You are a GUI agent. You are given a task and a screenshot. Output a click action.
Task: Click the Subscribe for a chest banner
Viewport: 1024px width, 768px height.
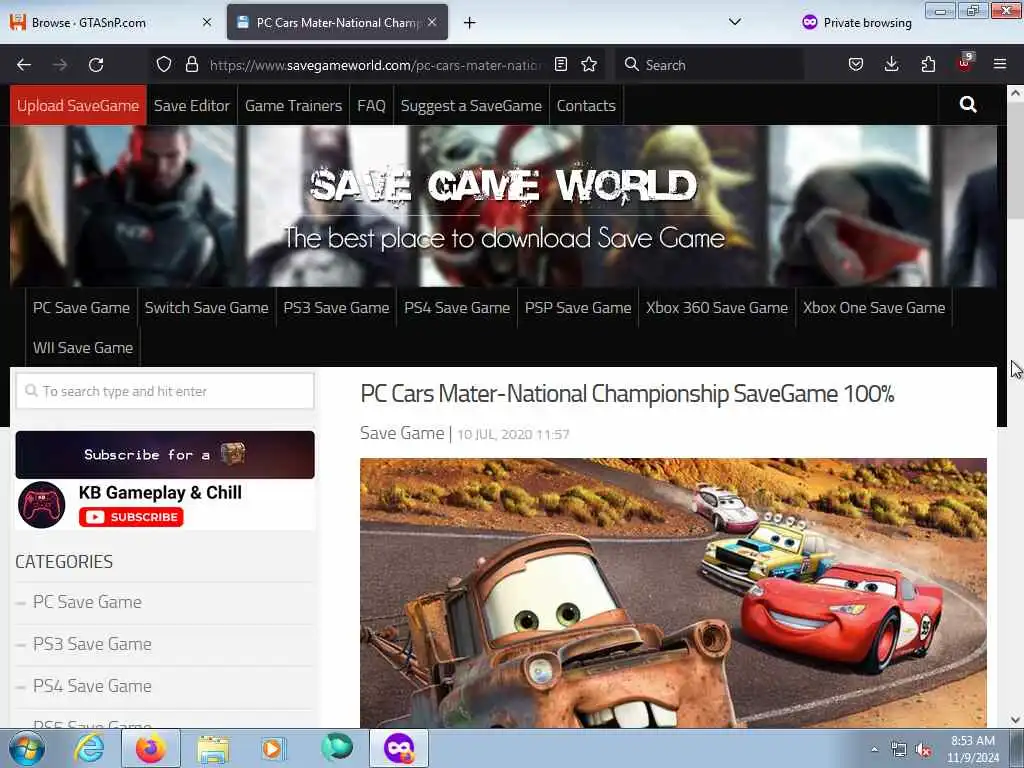click(x=165, y=455)
